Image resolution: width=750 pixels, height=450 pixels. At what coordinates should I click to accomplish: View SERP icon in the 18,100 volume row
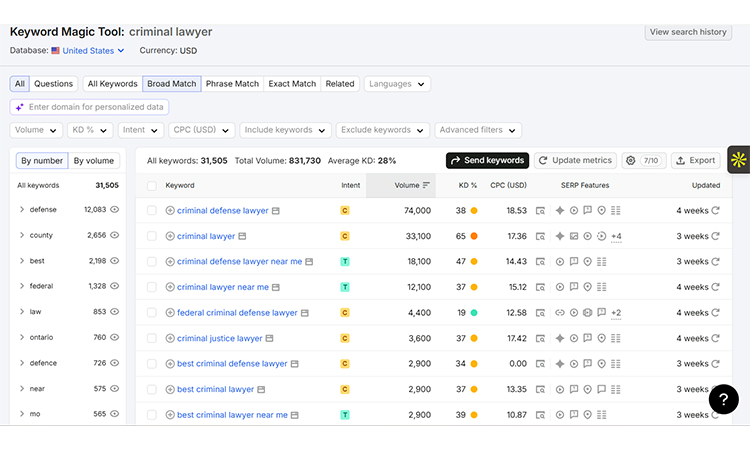tap(540, 262)
